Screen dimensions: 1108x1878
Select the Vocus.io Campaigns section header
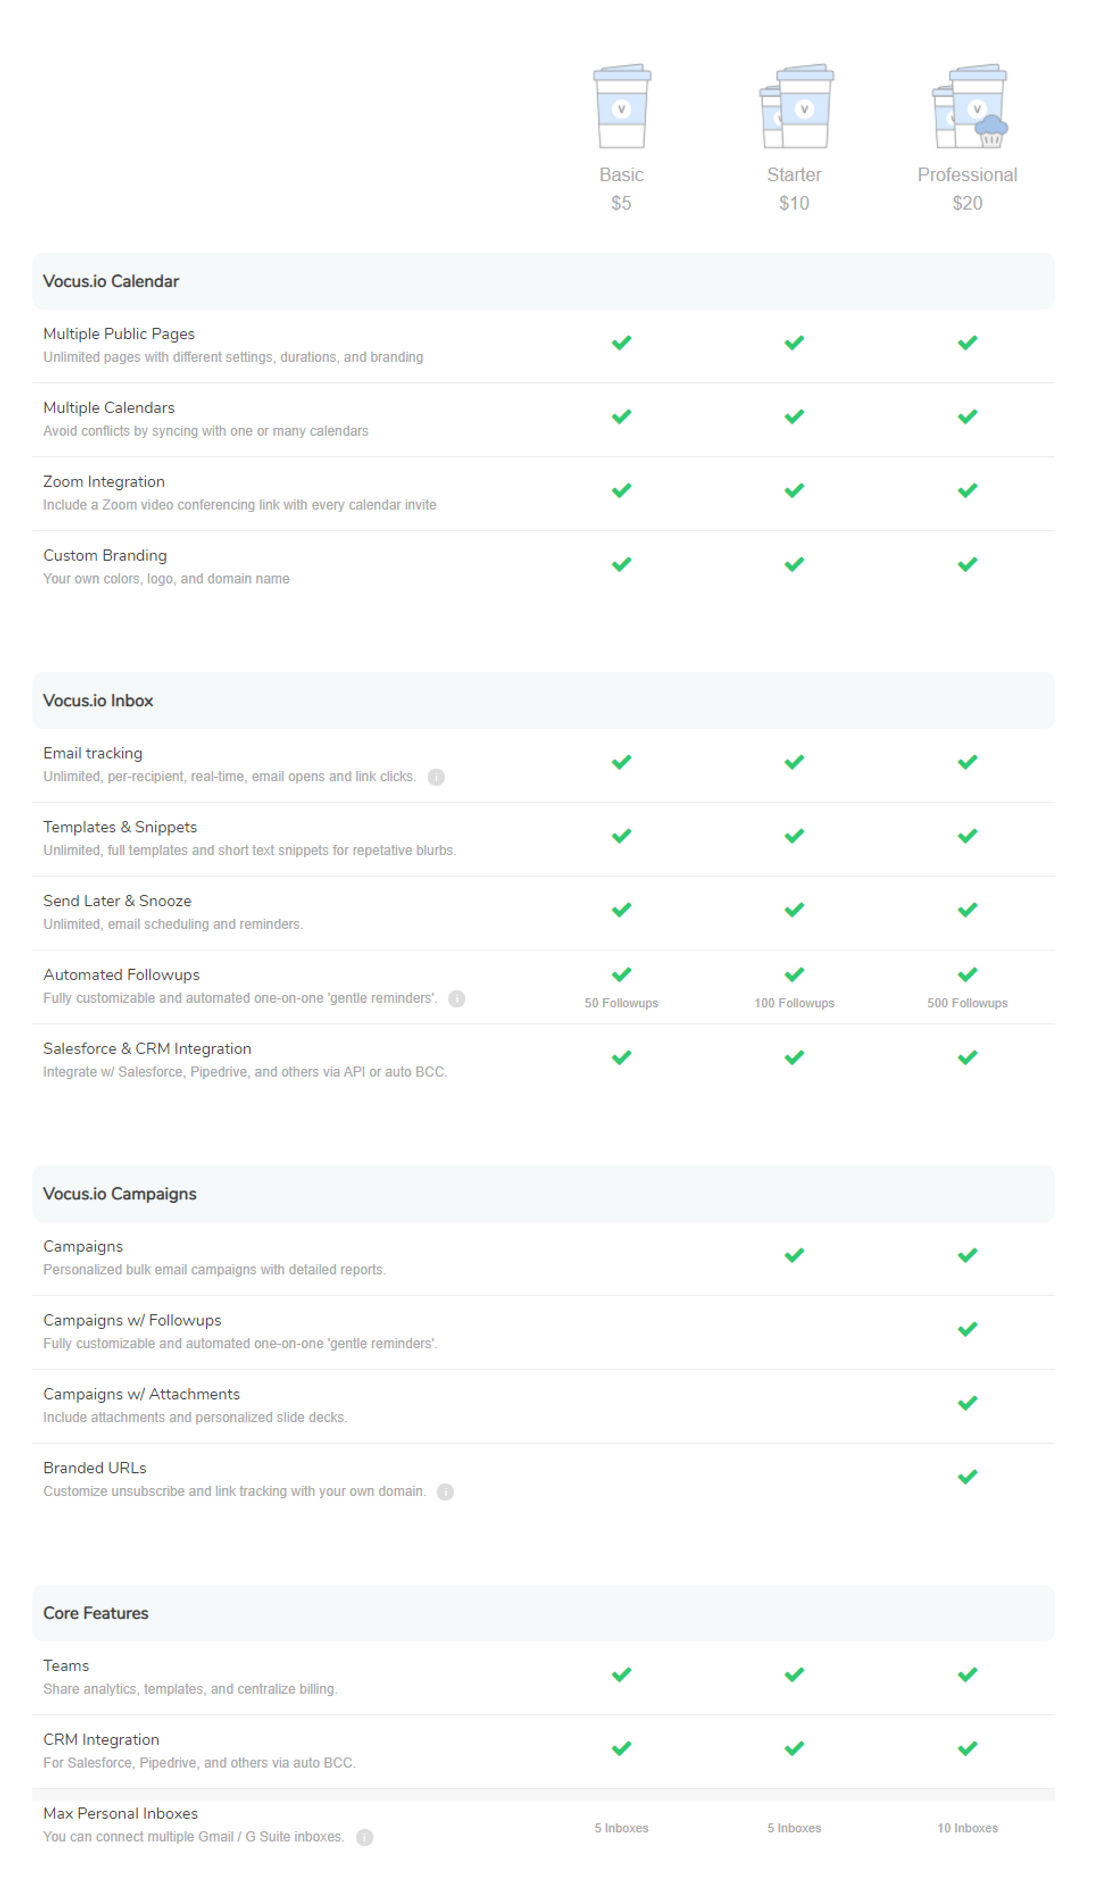point(543,1194)
